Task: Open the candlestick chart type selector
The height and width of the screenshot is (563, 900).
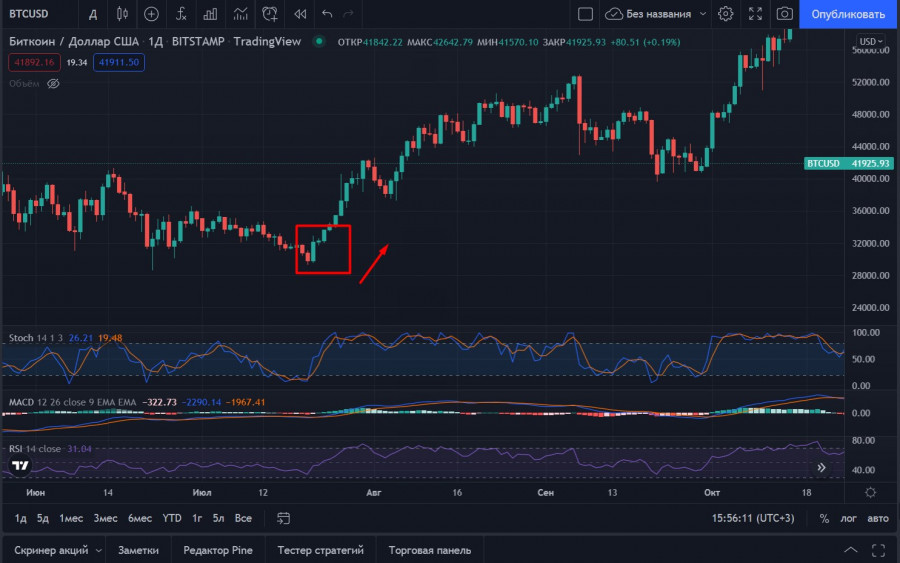Action: (x=122, y=14)
